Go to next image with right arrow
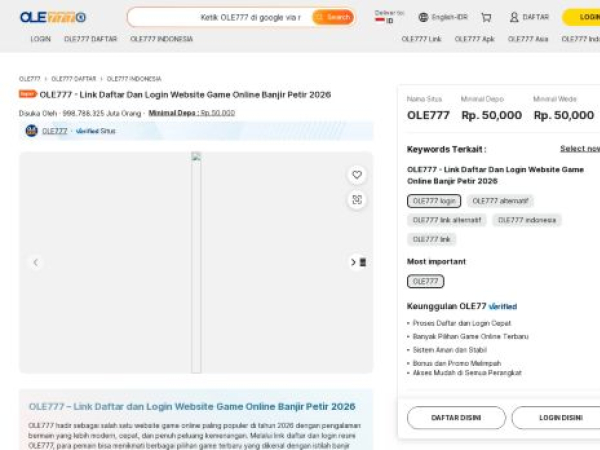The width and height of the screenshot is (600, 450). [354, 262]
